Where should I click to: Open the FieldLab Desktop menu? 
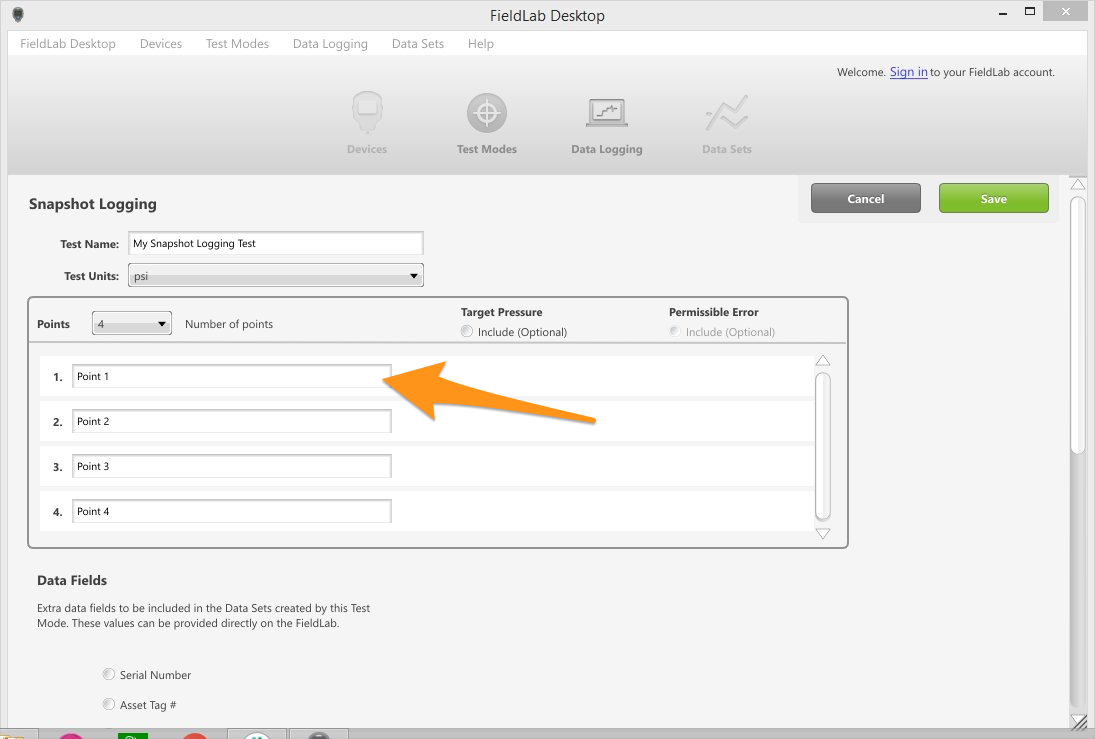tap(68, 43)
